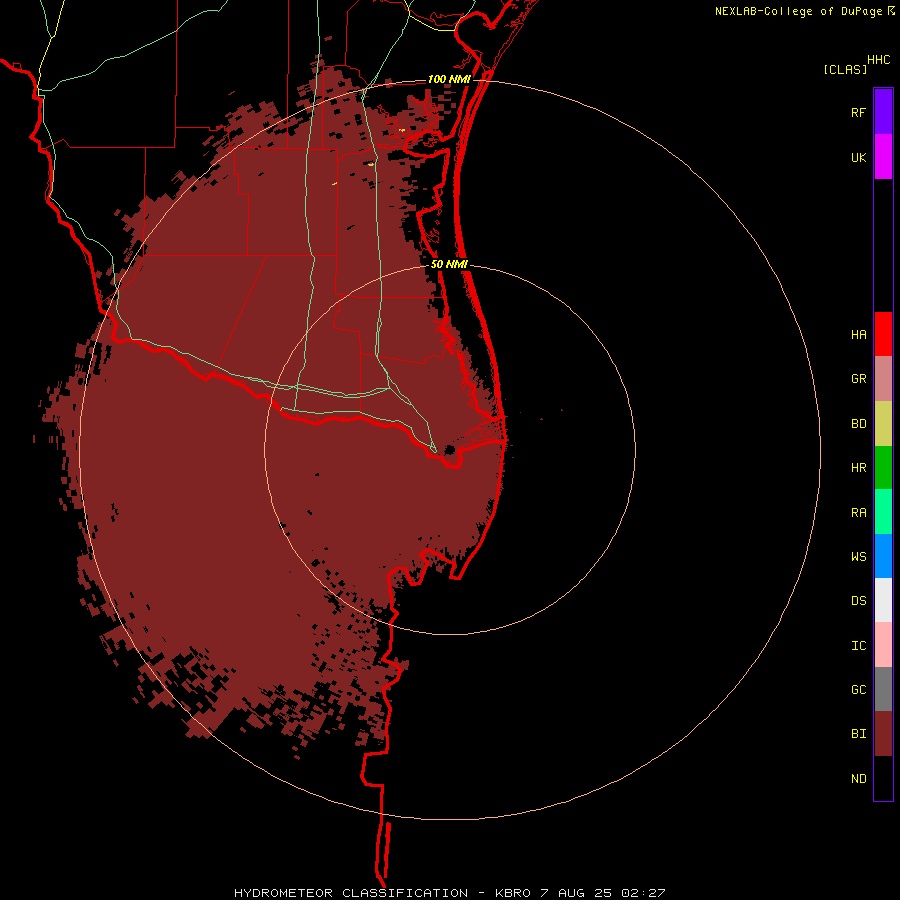This screenshot has height=900, width=900.
Task: Click the HA red legend swatch
Action: click(883, 334)
